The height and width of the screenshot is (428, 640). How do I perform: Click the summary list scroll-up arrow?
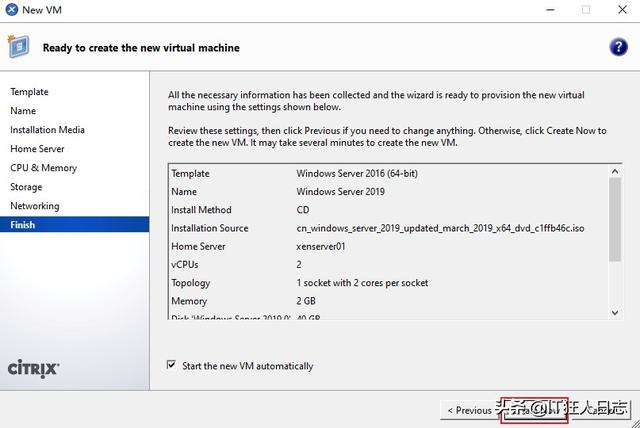(x=615, y=171)
